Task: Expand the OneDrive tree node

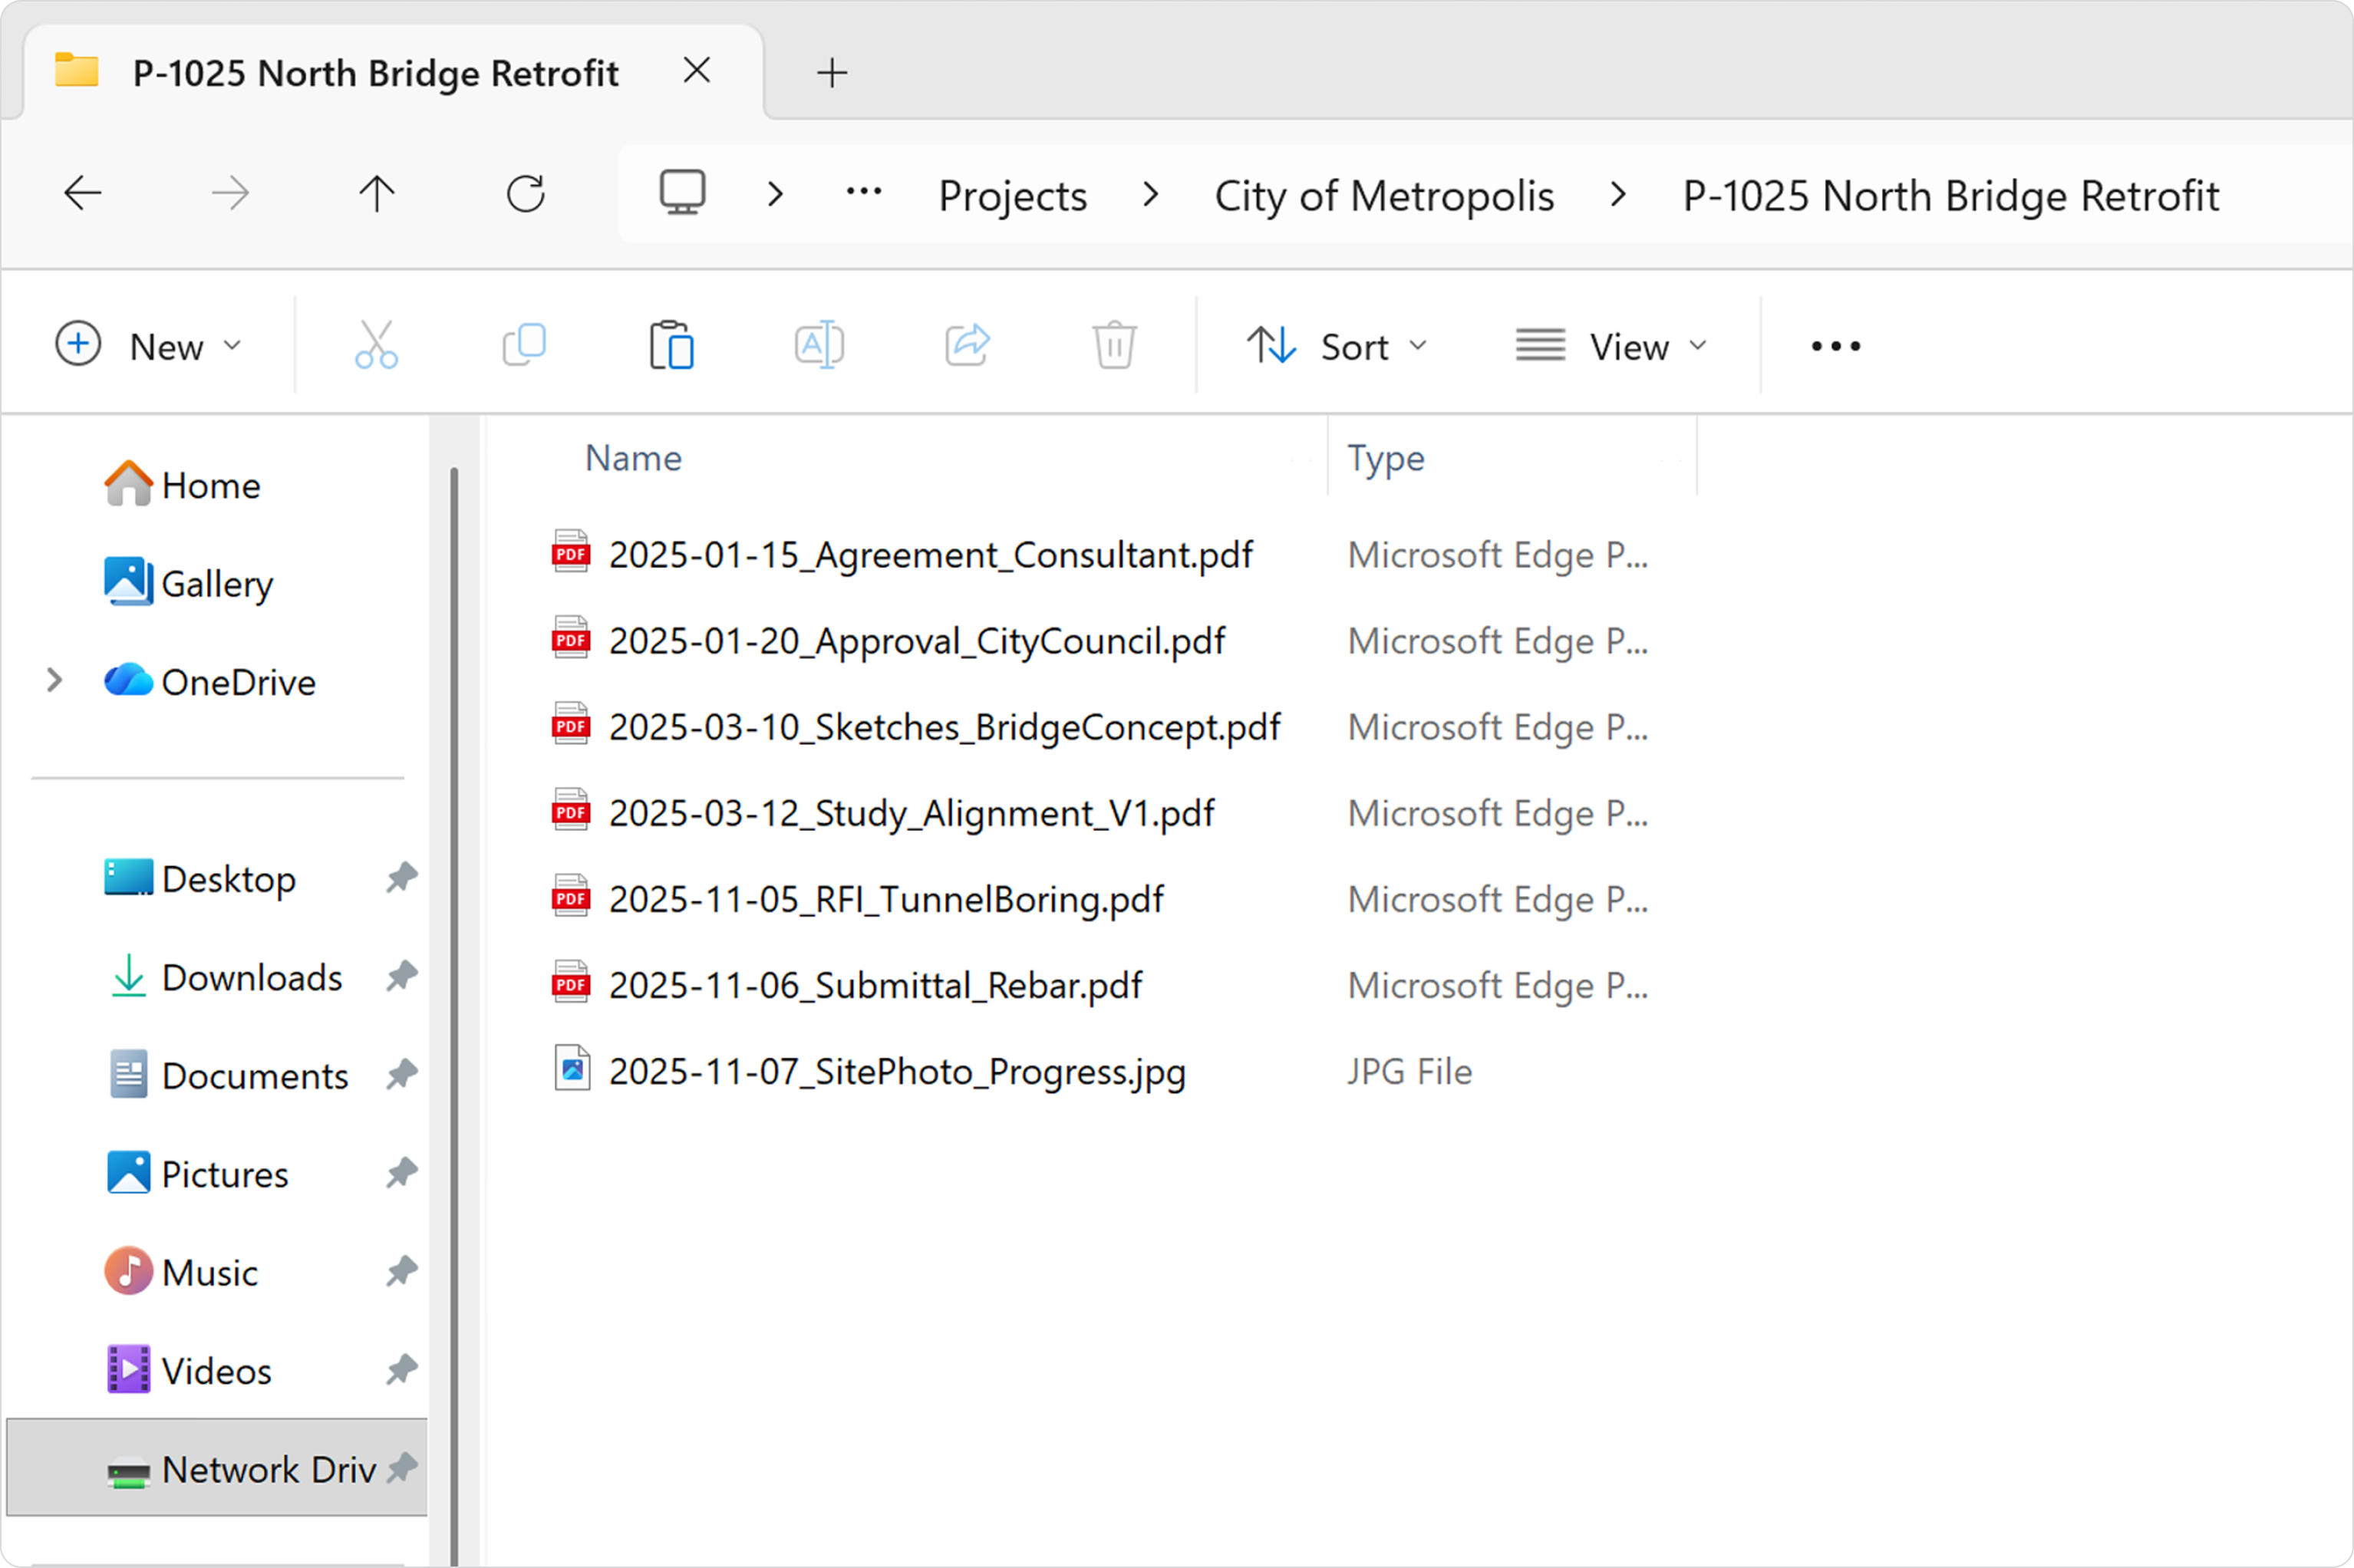Action: (x=55, y=682)
